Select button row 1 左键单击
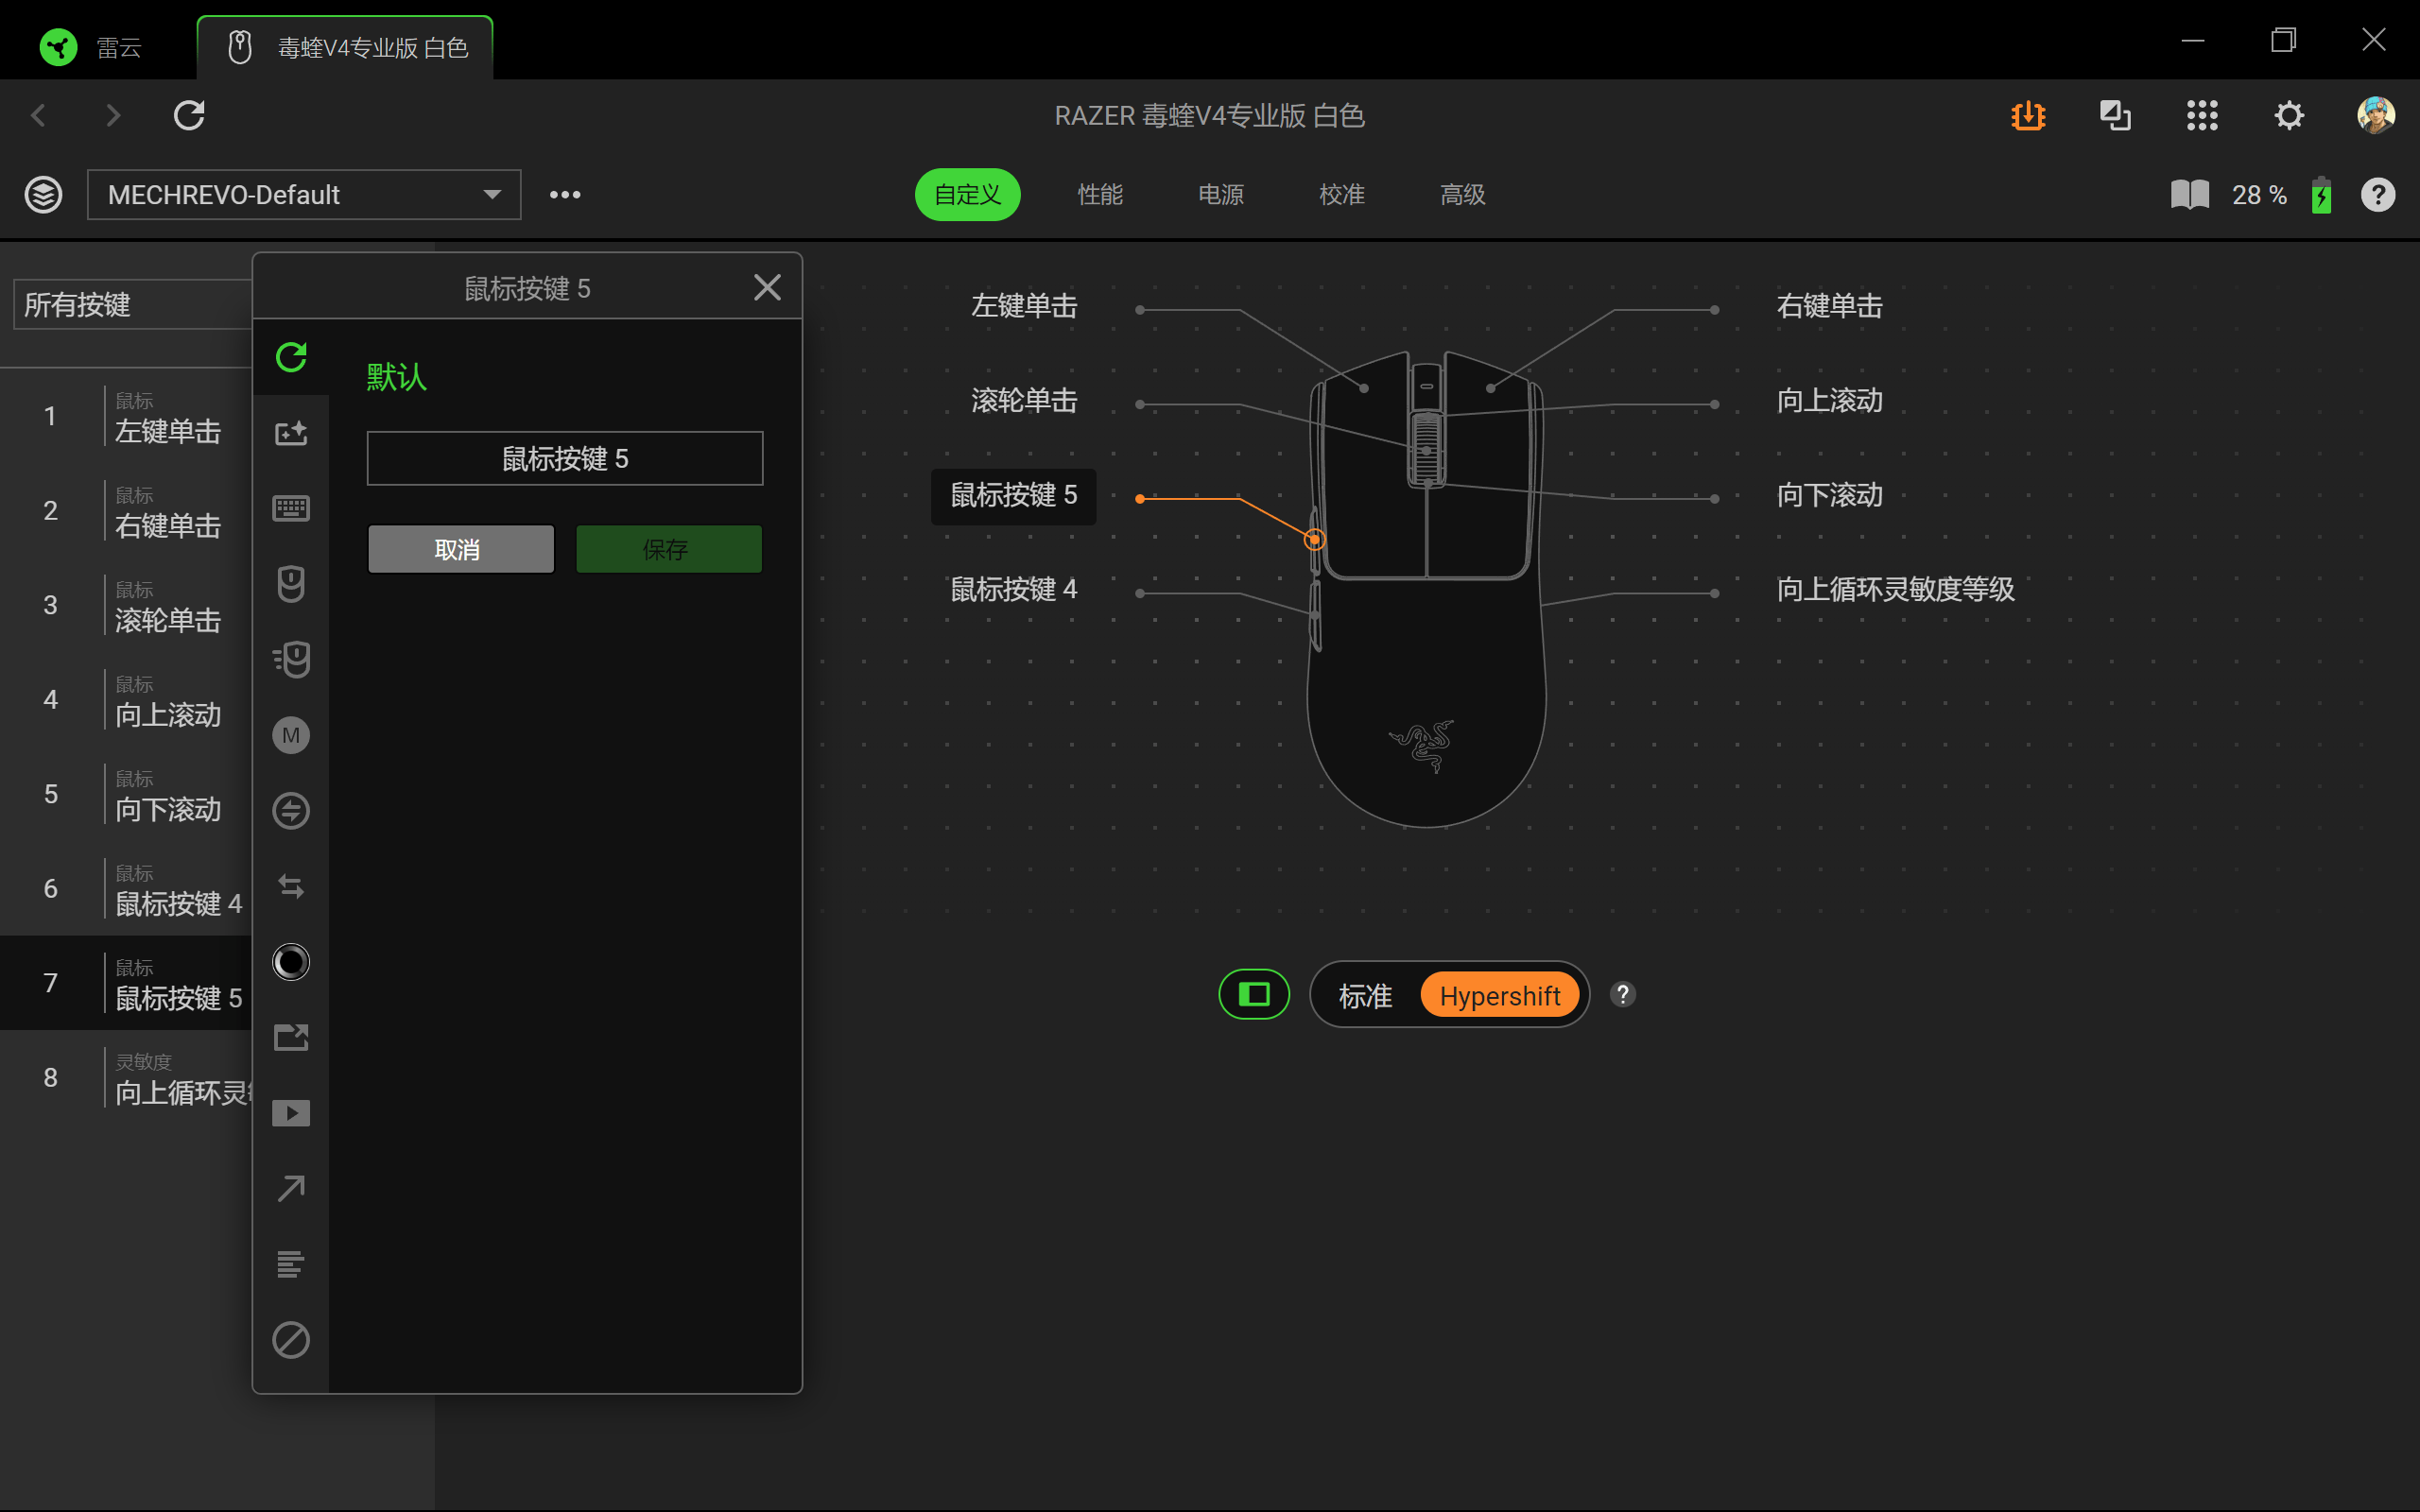 point(126,416)
